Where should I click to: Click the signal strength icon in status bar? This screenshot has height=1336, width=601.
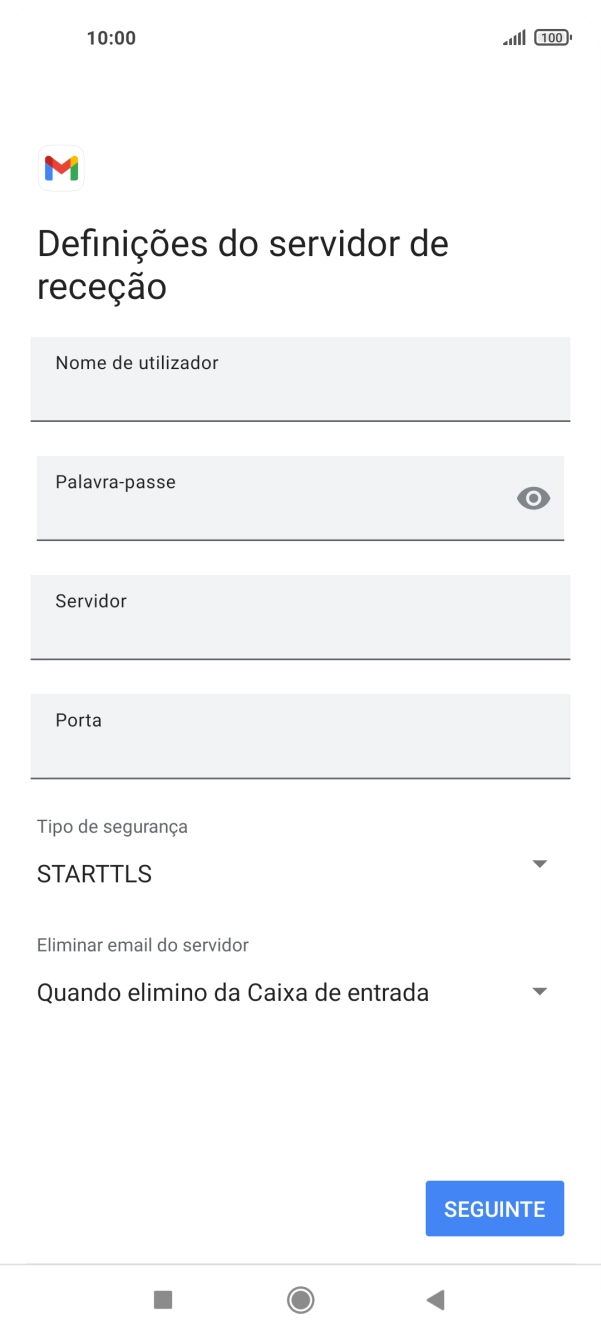click(514, 37)
